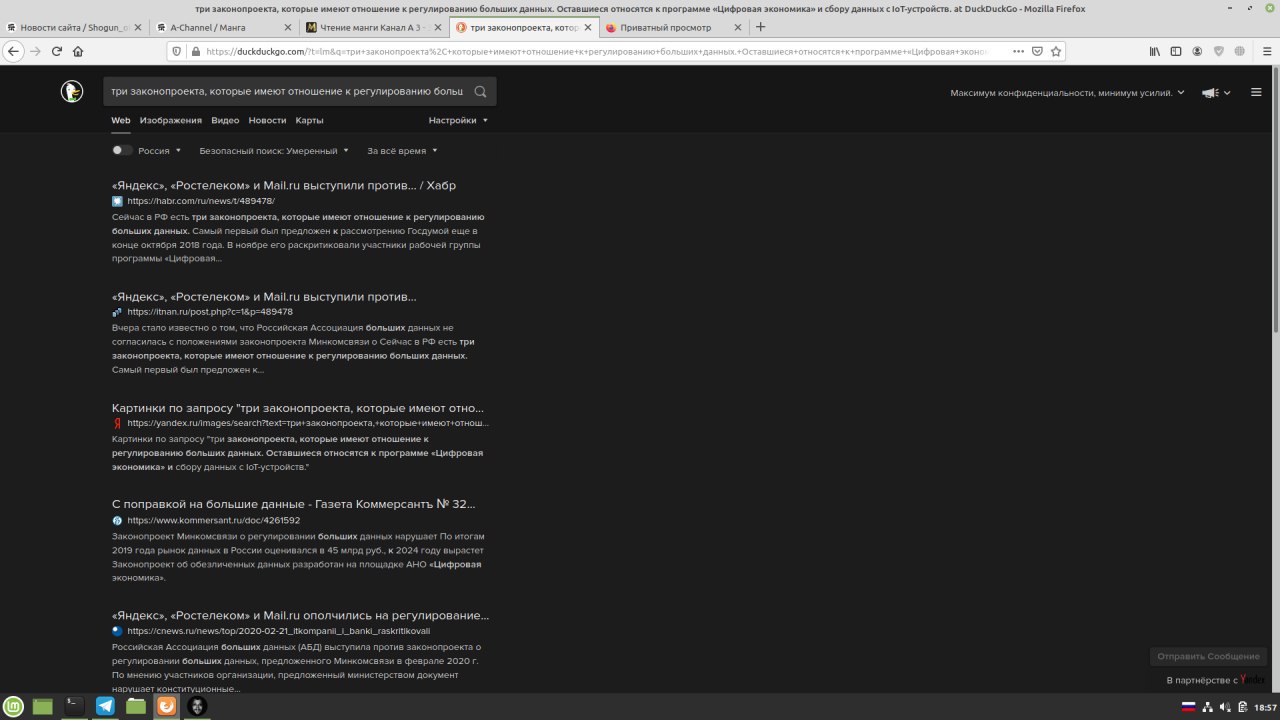This screenshot has height=720, width=1280.
Task: Click the Firefox address bar URL
Action: [596, 51]
